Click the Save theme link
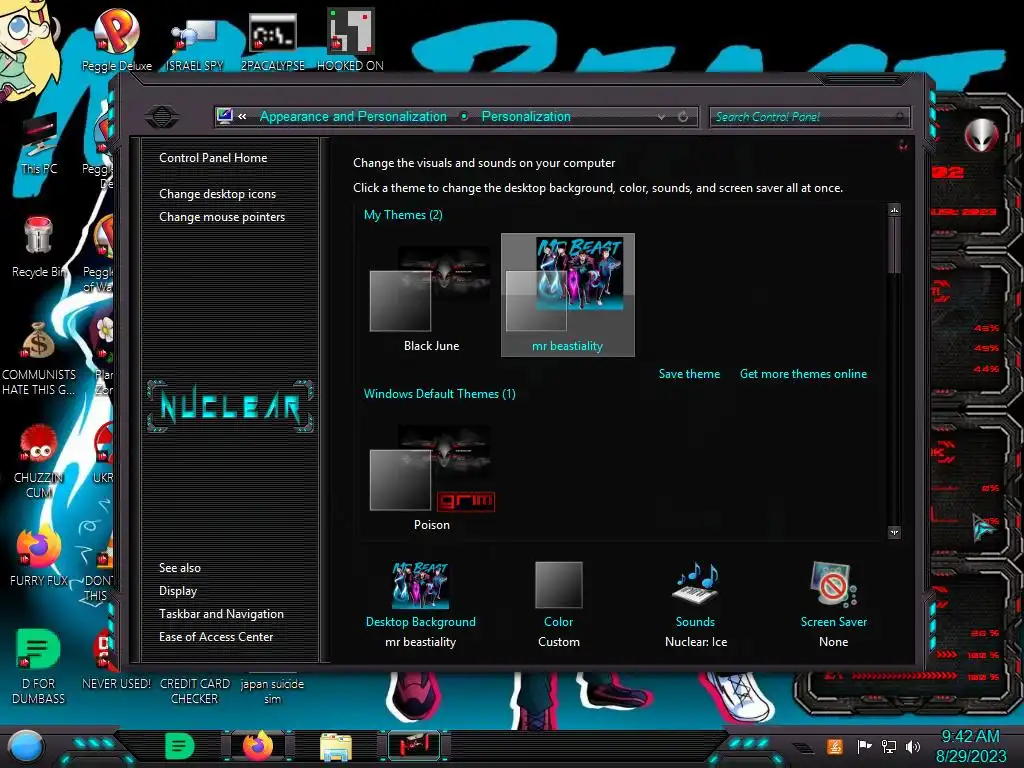The height and width of the screenshot is (768, 1024). coord(689,374)
